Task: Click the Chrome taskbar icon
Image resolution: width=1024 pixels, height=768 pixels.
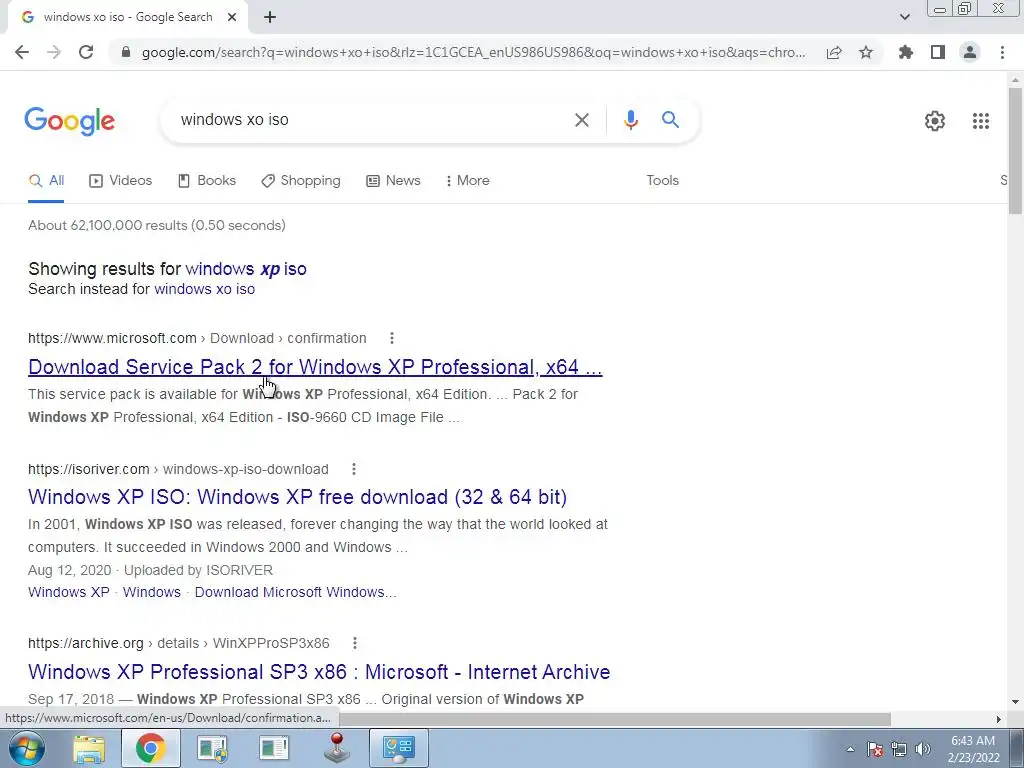Action: [150, 748]
